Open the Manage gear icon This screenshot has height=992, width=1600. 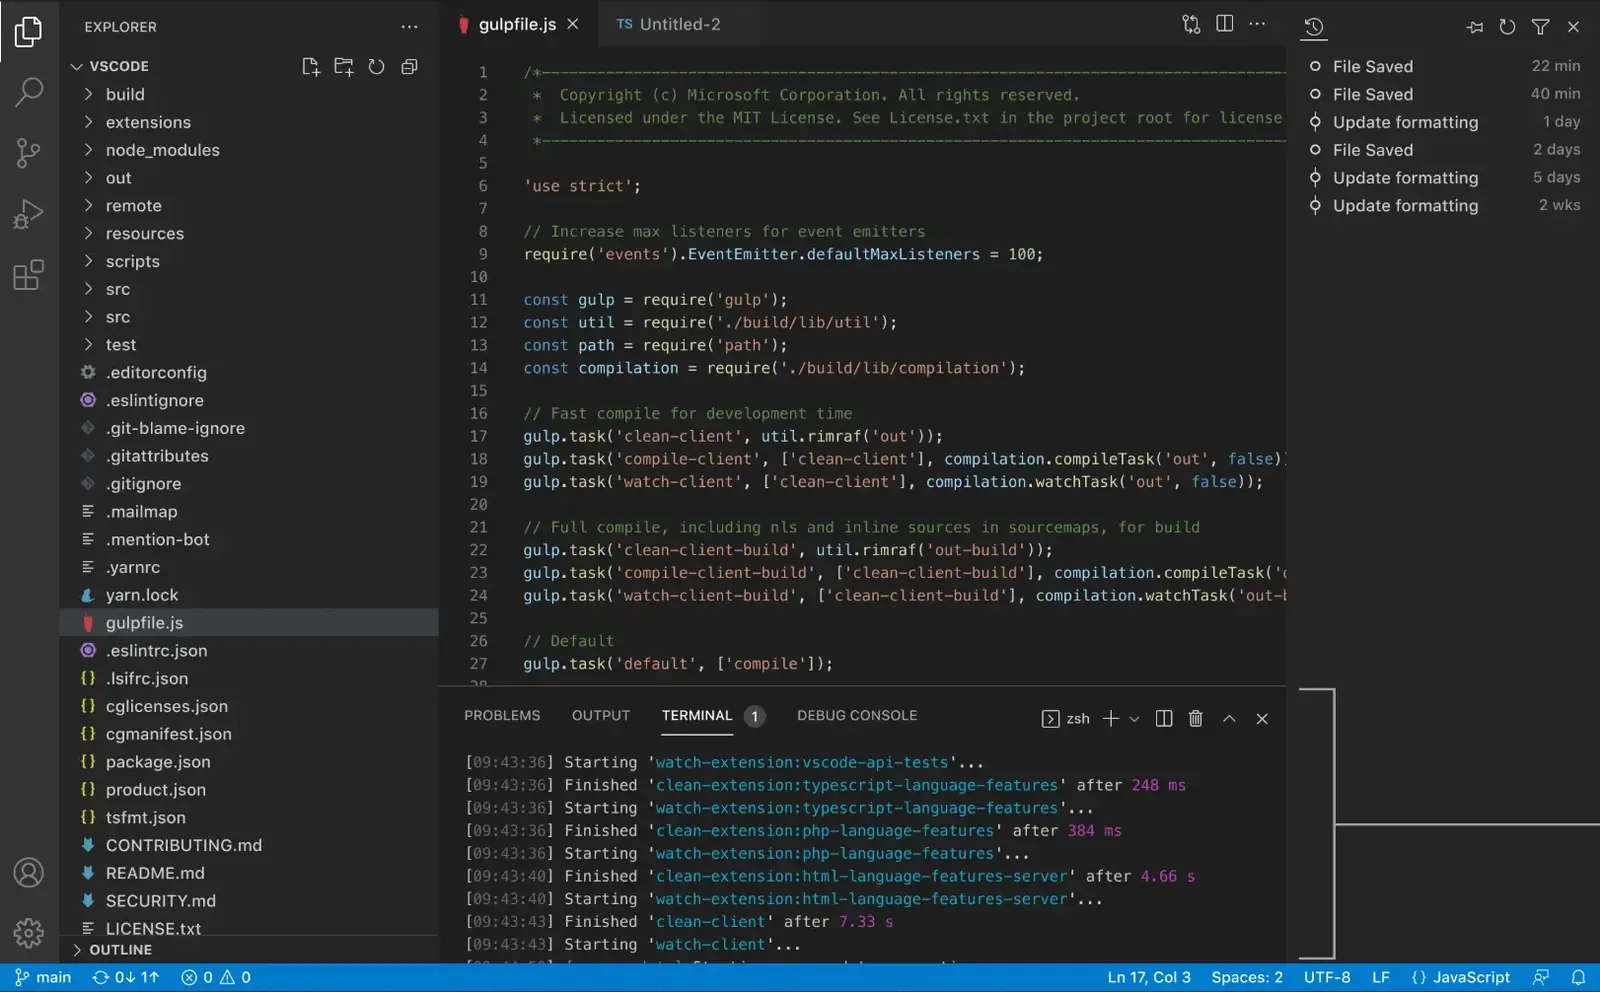pos(29,933)
